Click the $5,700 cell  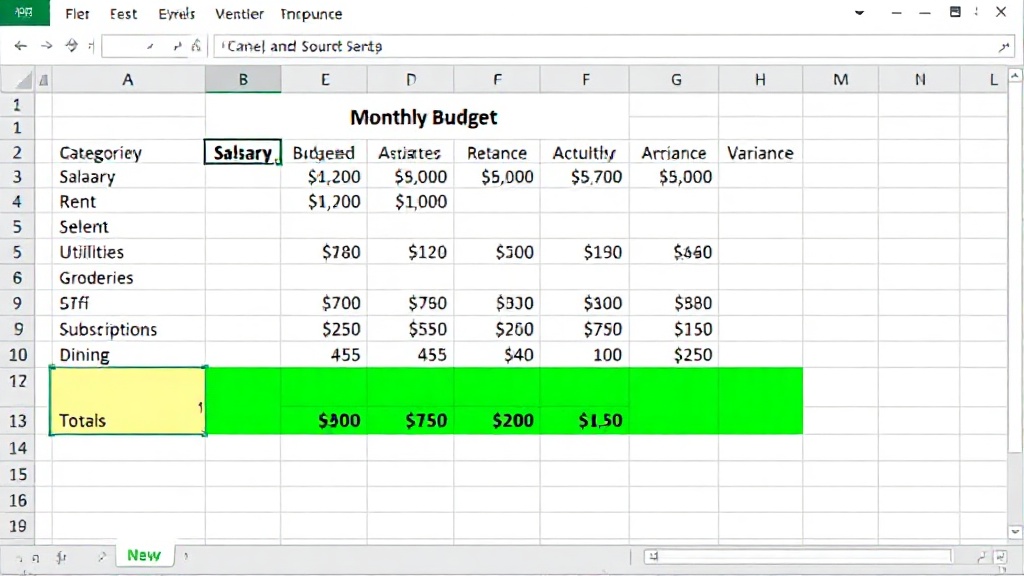(584, 177)
